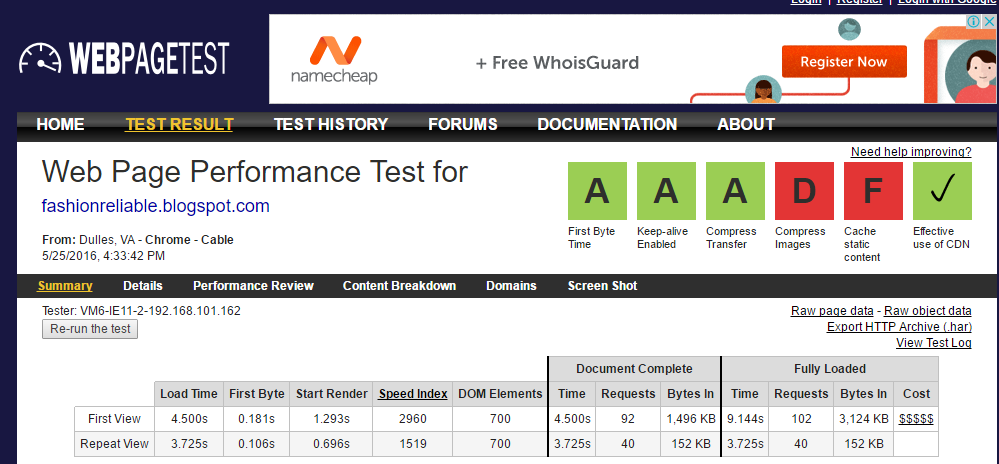Switch to the Details tab

(x=143, y=286)
